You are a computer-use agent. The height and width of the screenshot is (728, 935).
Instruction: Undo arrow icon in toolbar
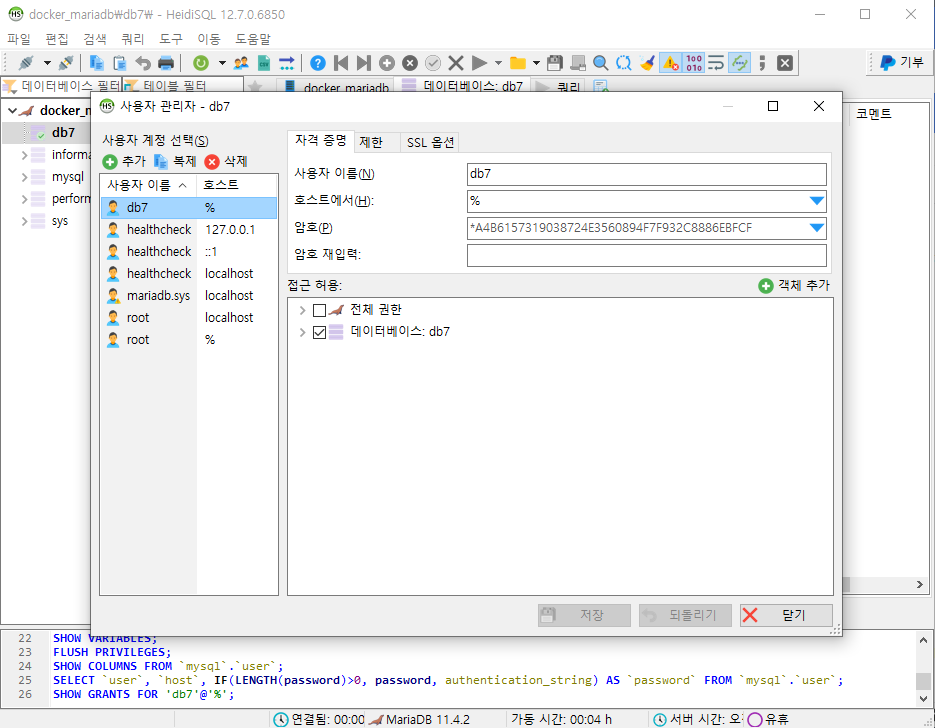click(x=143, y=63)
